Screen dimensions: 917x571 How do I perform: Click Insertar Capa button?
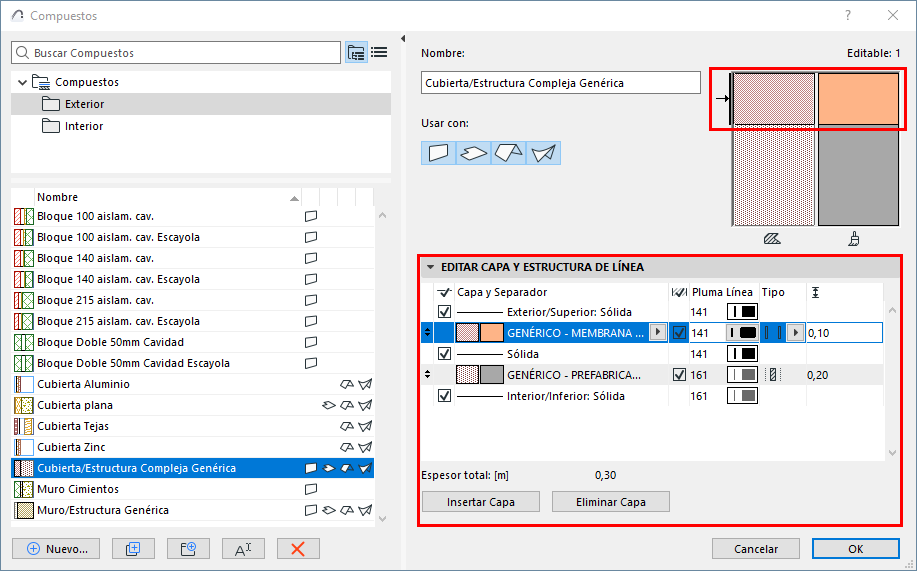(x=481, y=502)
